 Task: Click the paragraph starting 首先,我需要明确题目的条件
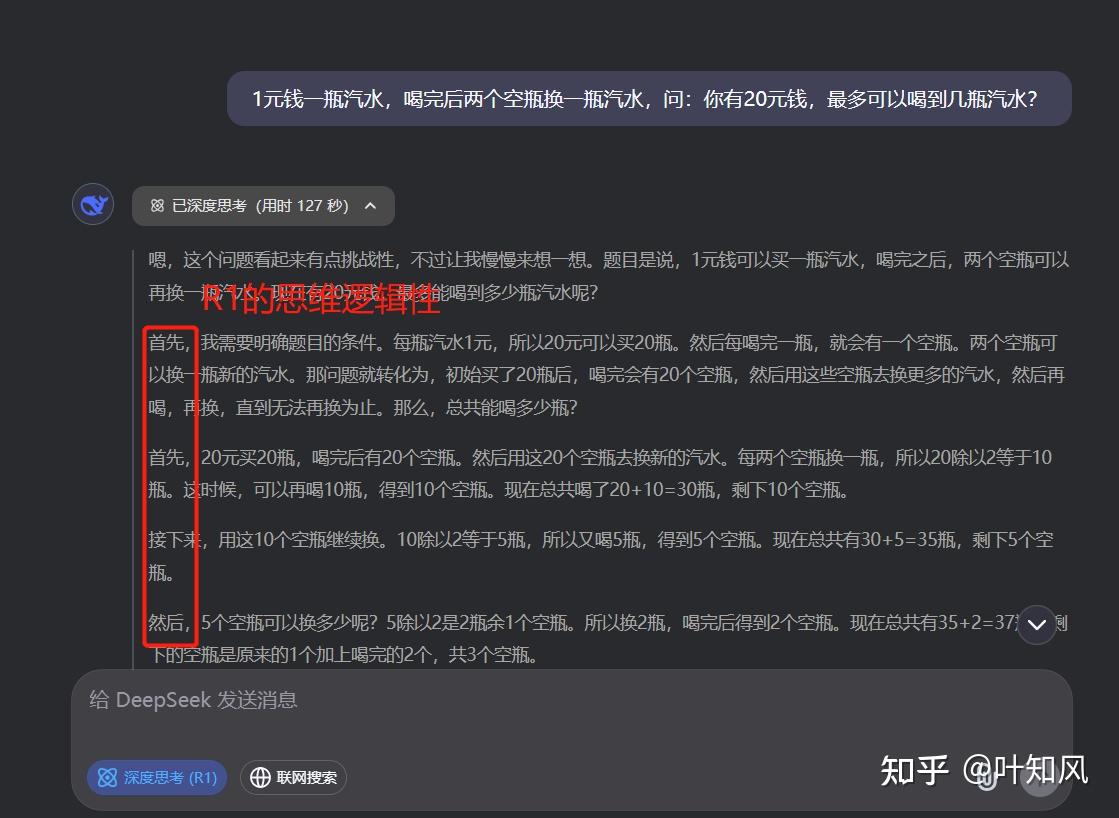pos(607,375)
